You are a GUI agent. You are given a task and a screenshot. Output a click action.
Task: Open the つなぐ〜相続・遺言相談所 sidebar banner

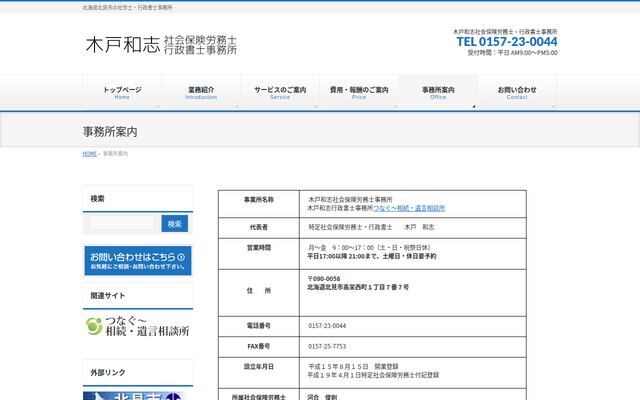[x=138, y=327]
